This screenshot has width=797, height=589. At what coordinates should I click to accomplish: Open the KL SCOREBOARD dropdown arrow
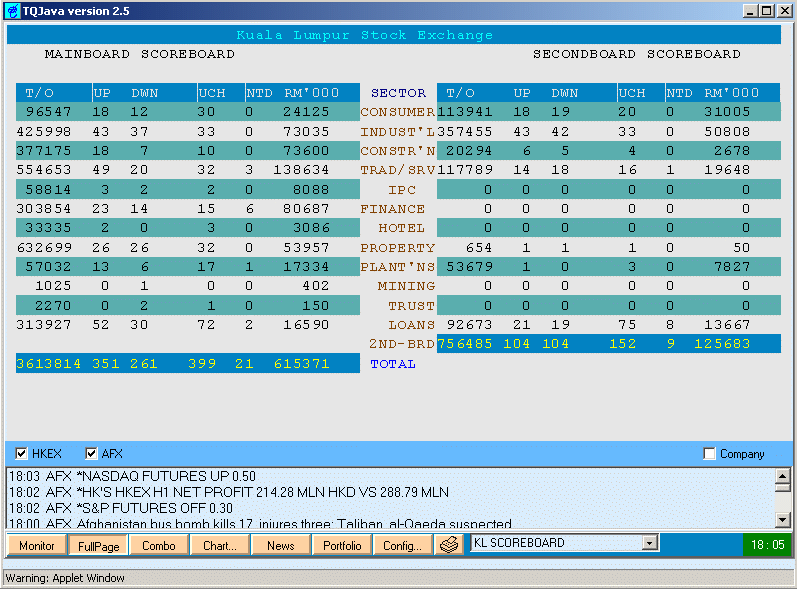tap(650, 543)
